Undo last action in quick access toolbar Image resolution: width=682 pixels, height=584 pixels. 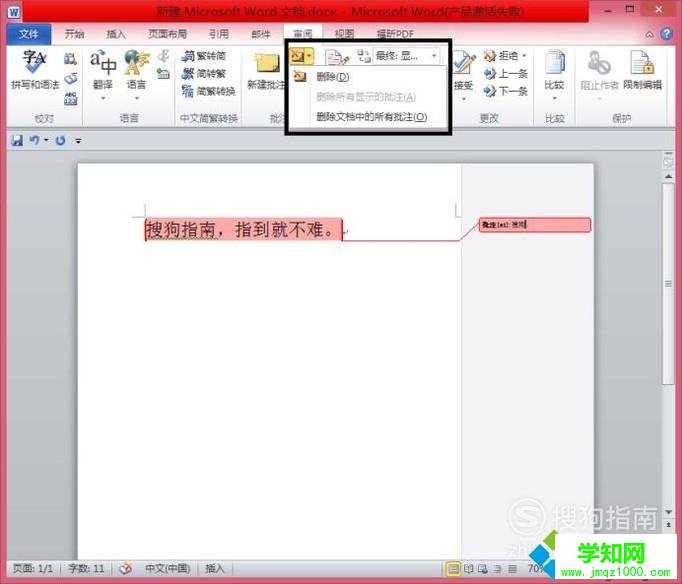34,140
